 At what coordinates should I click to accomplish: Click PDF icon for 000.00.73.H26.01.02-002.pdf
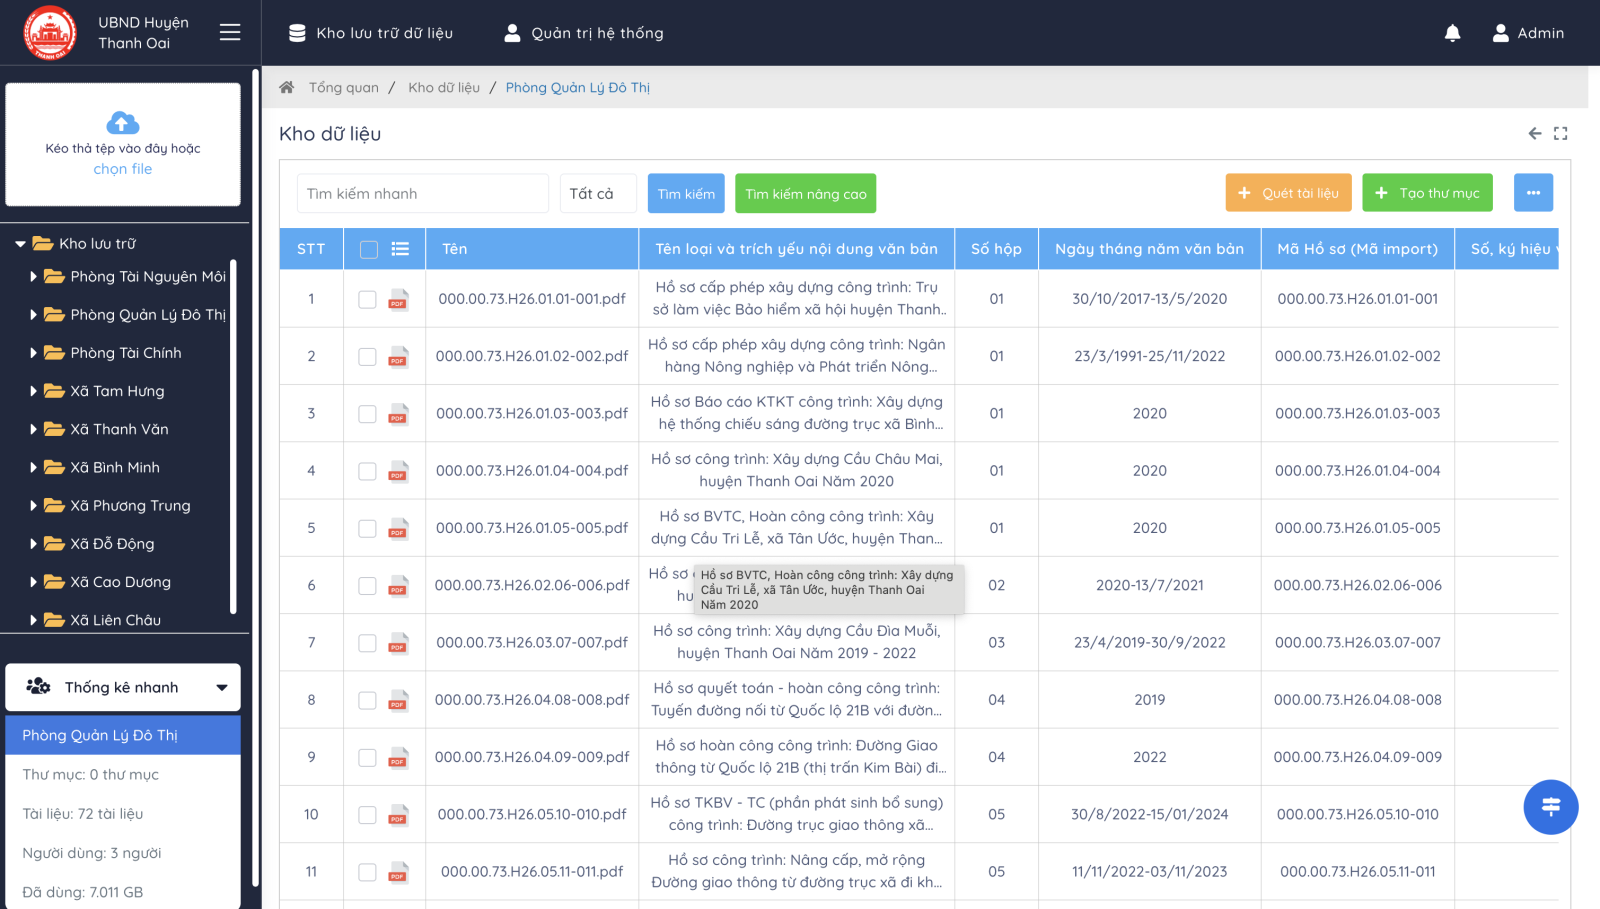click(398, 356)
